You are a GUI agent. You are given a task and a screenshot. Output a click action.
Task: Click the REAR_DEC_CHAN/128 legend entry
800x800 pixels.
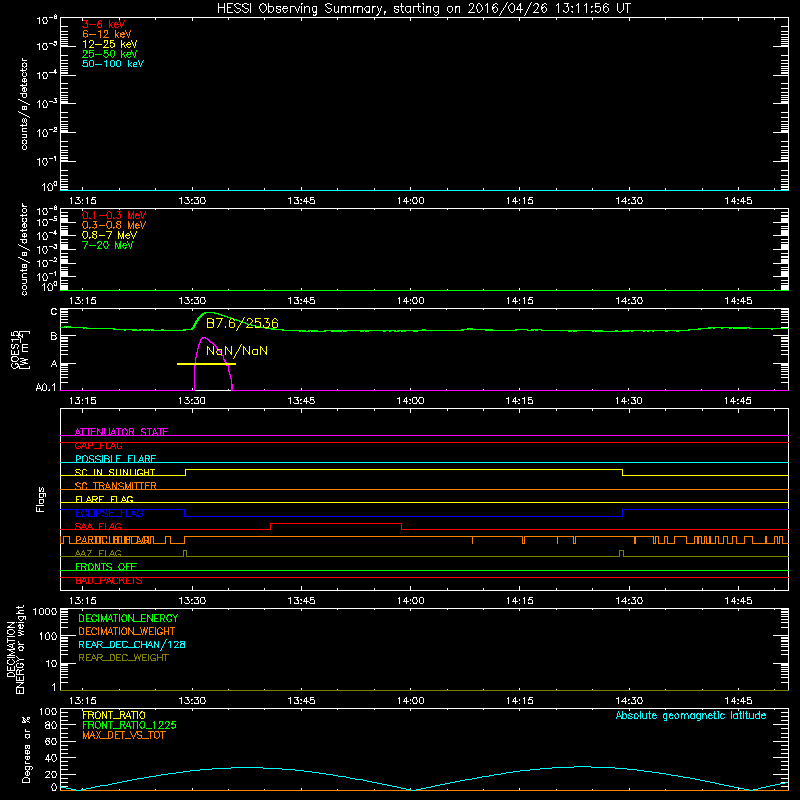[132, 644]
